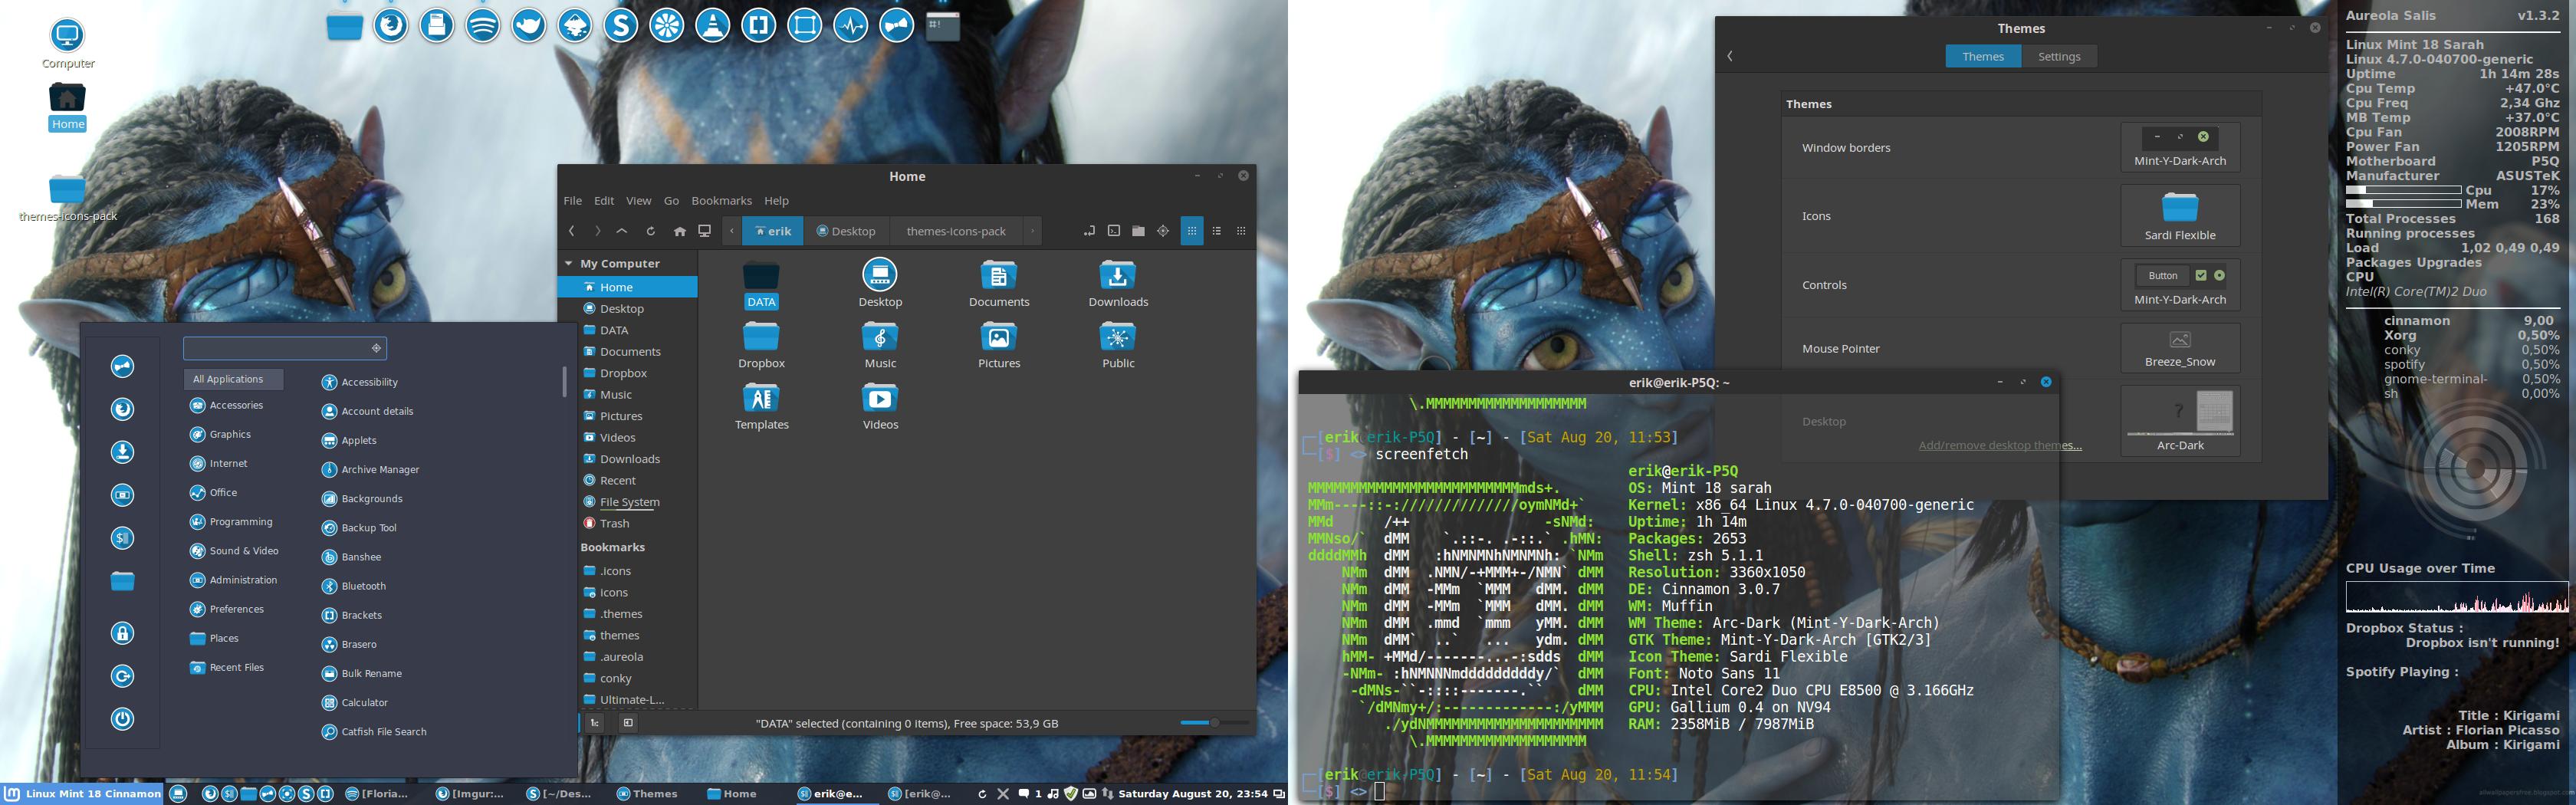Click the target search icon in toolbar

[x=1163, y=231]
